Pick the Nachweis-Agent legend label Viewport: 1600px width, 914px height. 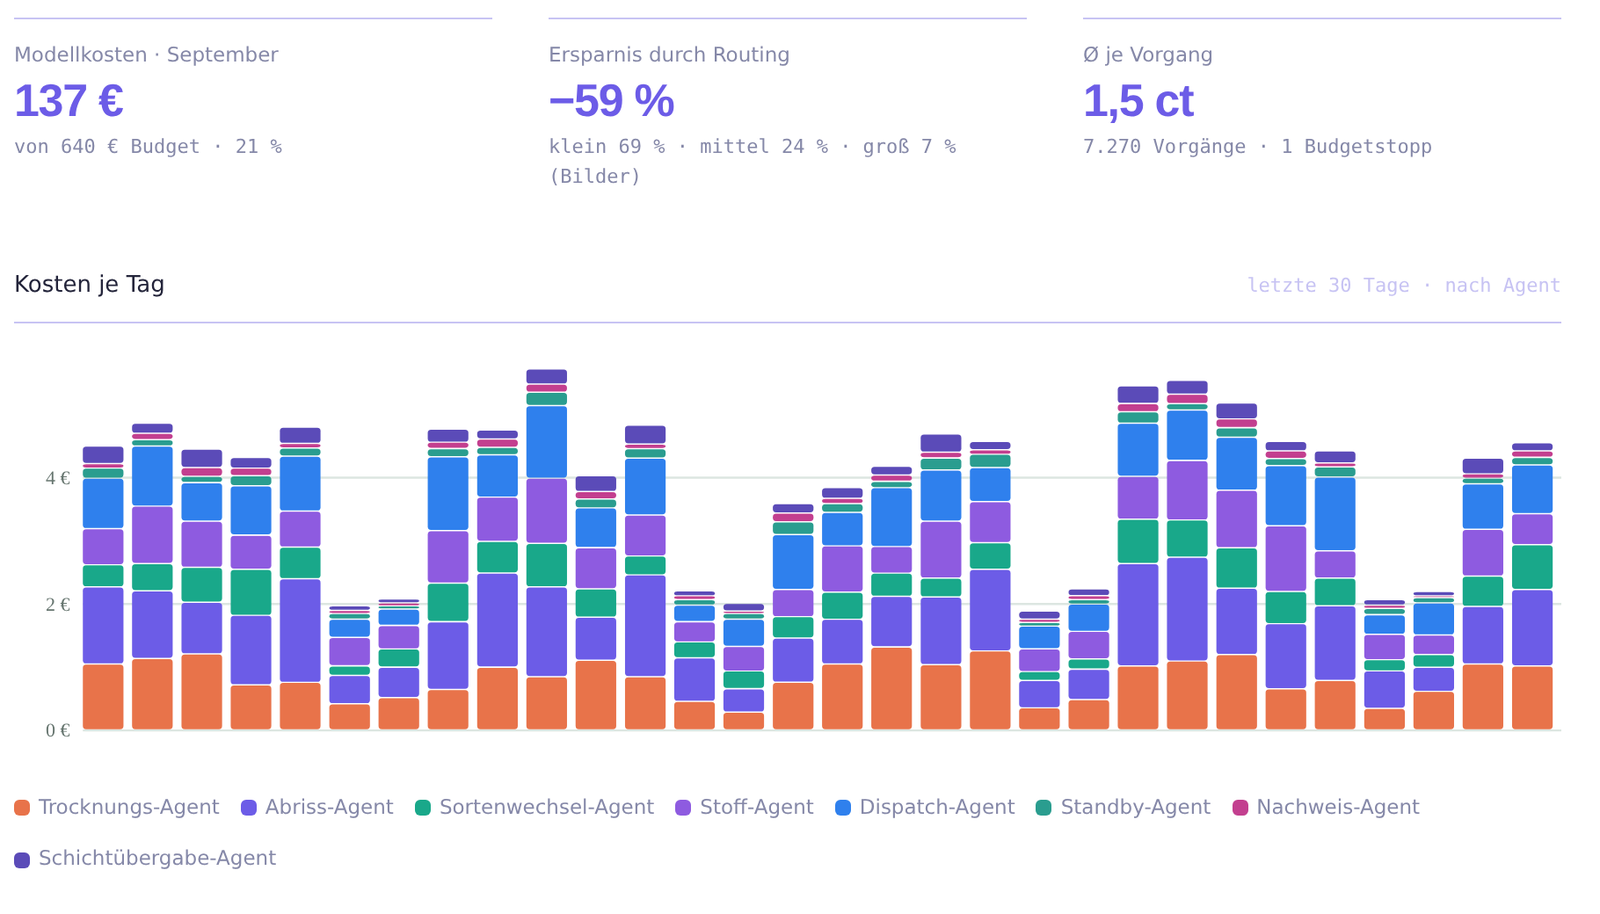pyautogui.click(x=1338, y=807)
